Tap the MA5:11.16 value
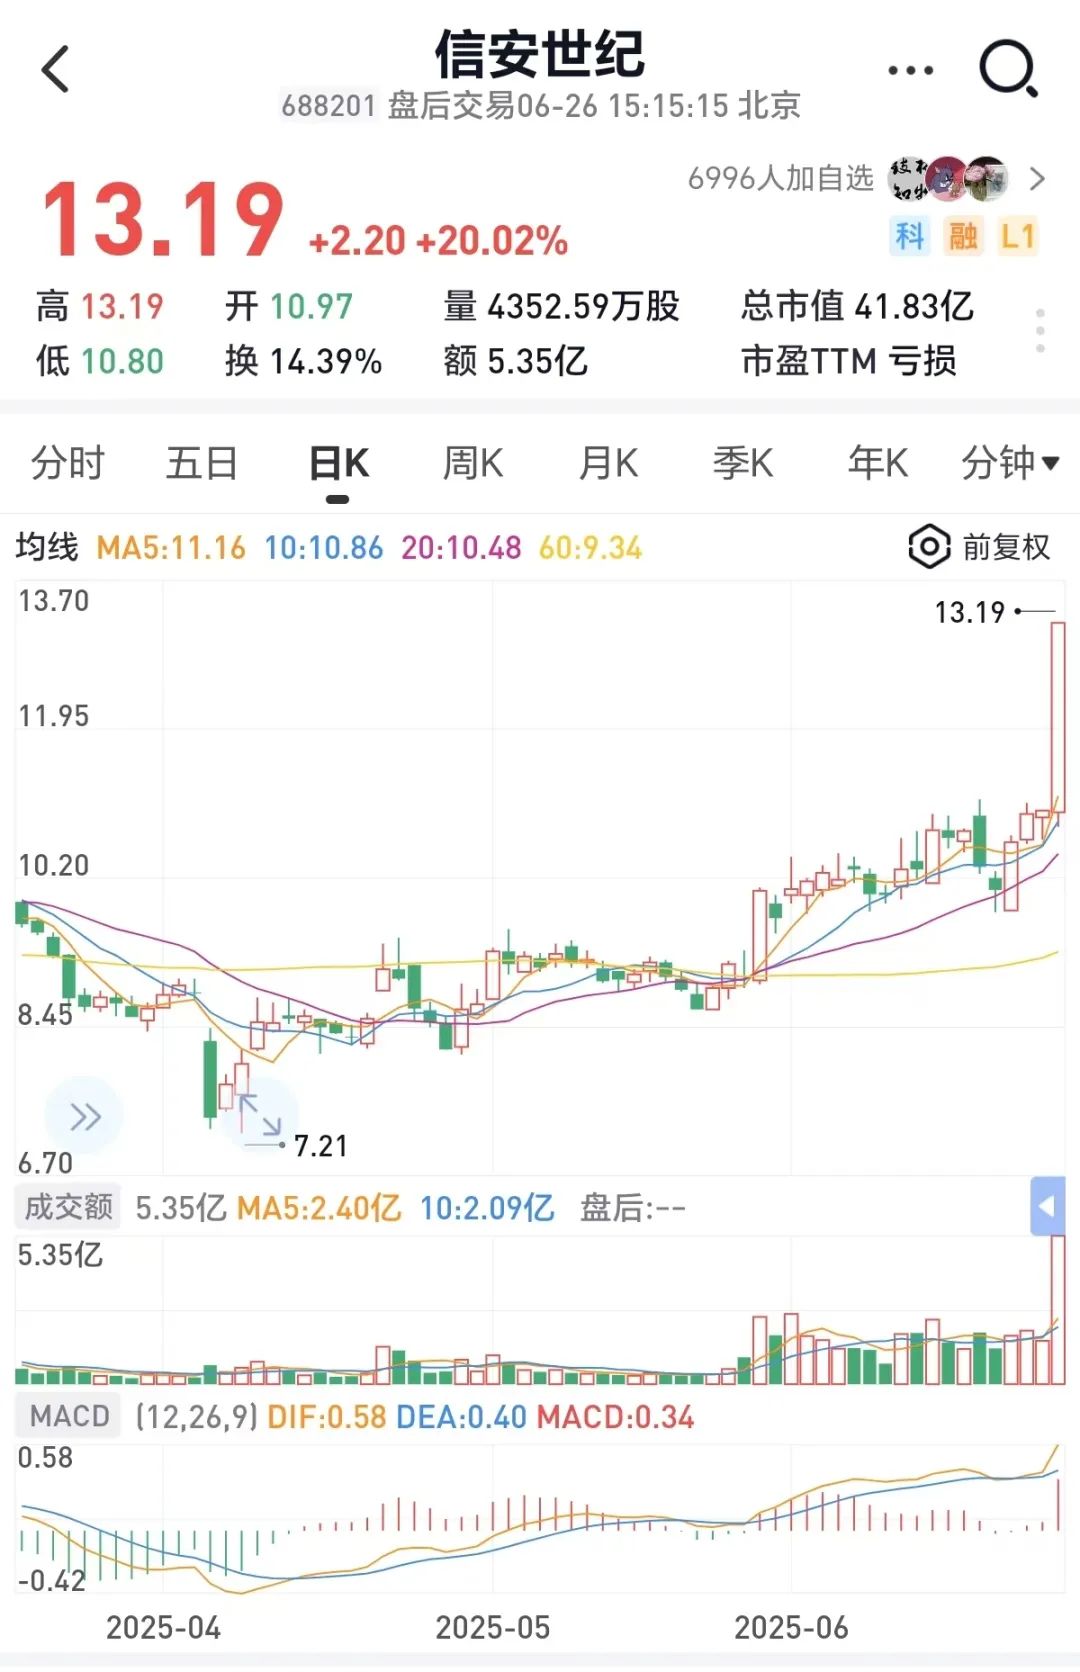The height and width of the screenshot is (1672, 1080). point(171,547)
